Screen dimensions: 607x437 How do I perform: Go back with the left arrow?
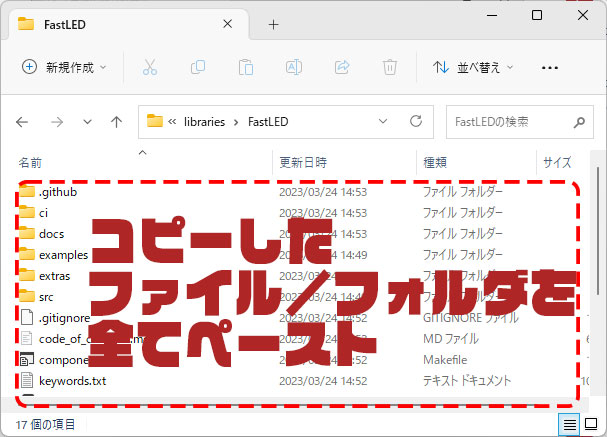point(22,122)
